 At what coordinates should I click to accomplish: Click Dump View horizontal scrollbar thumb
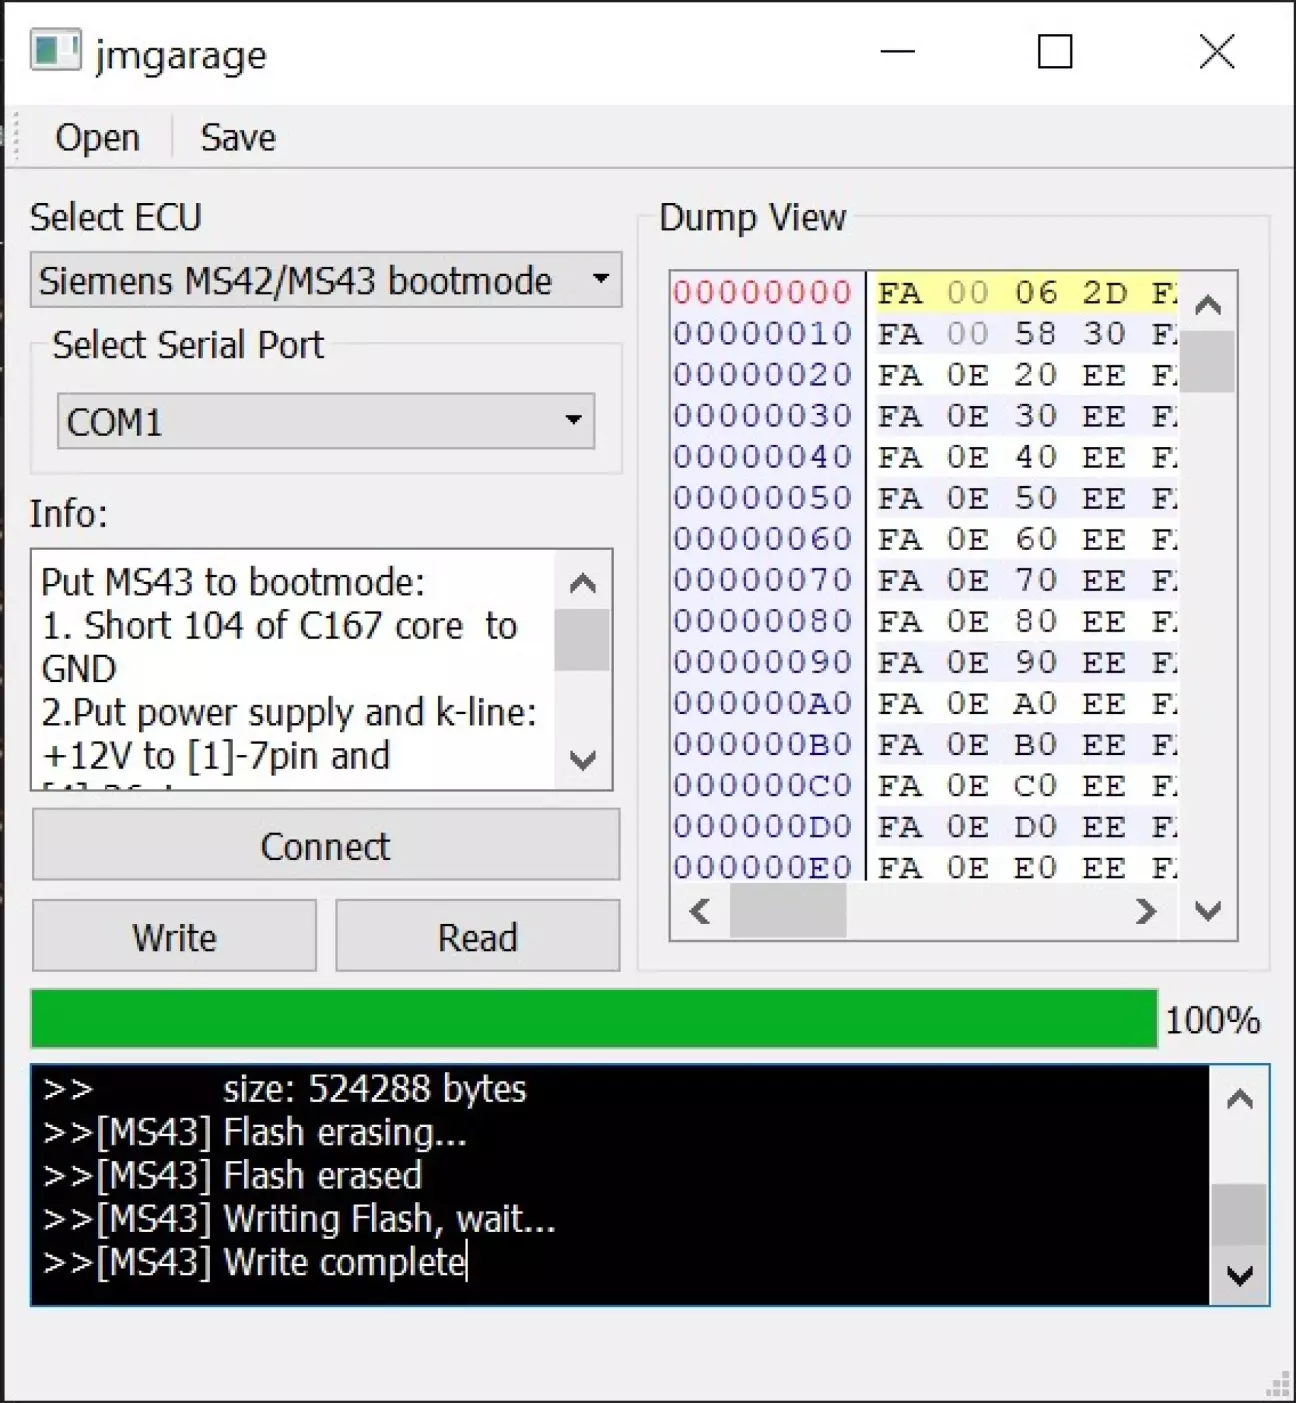coord(788,911)
